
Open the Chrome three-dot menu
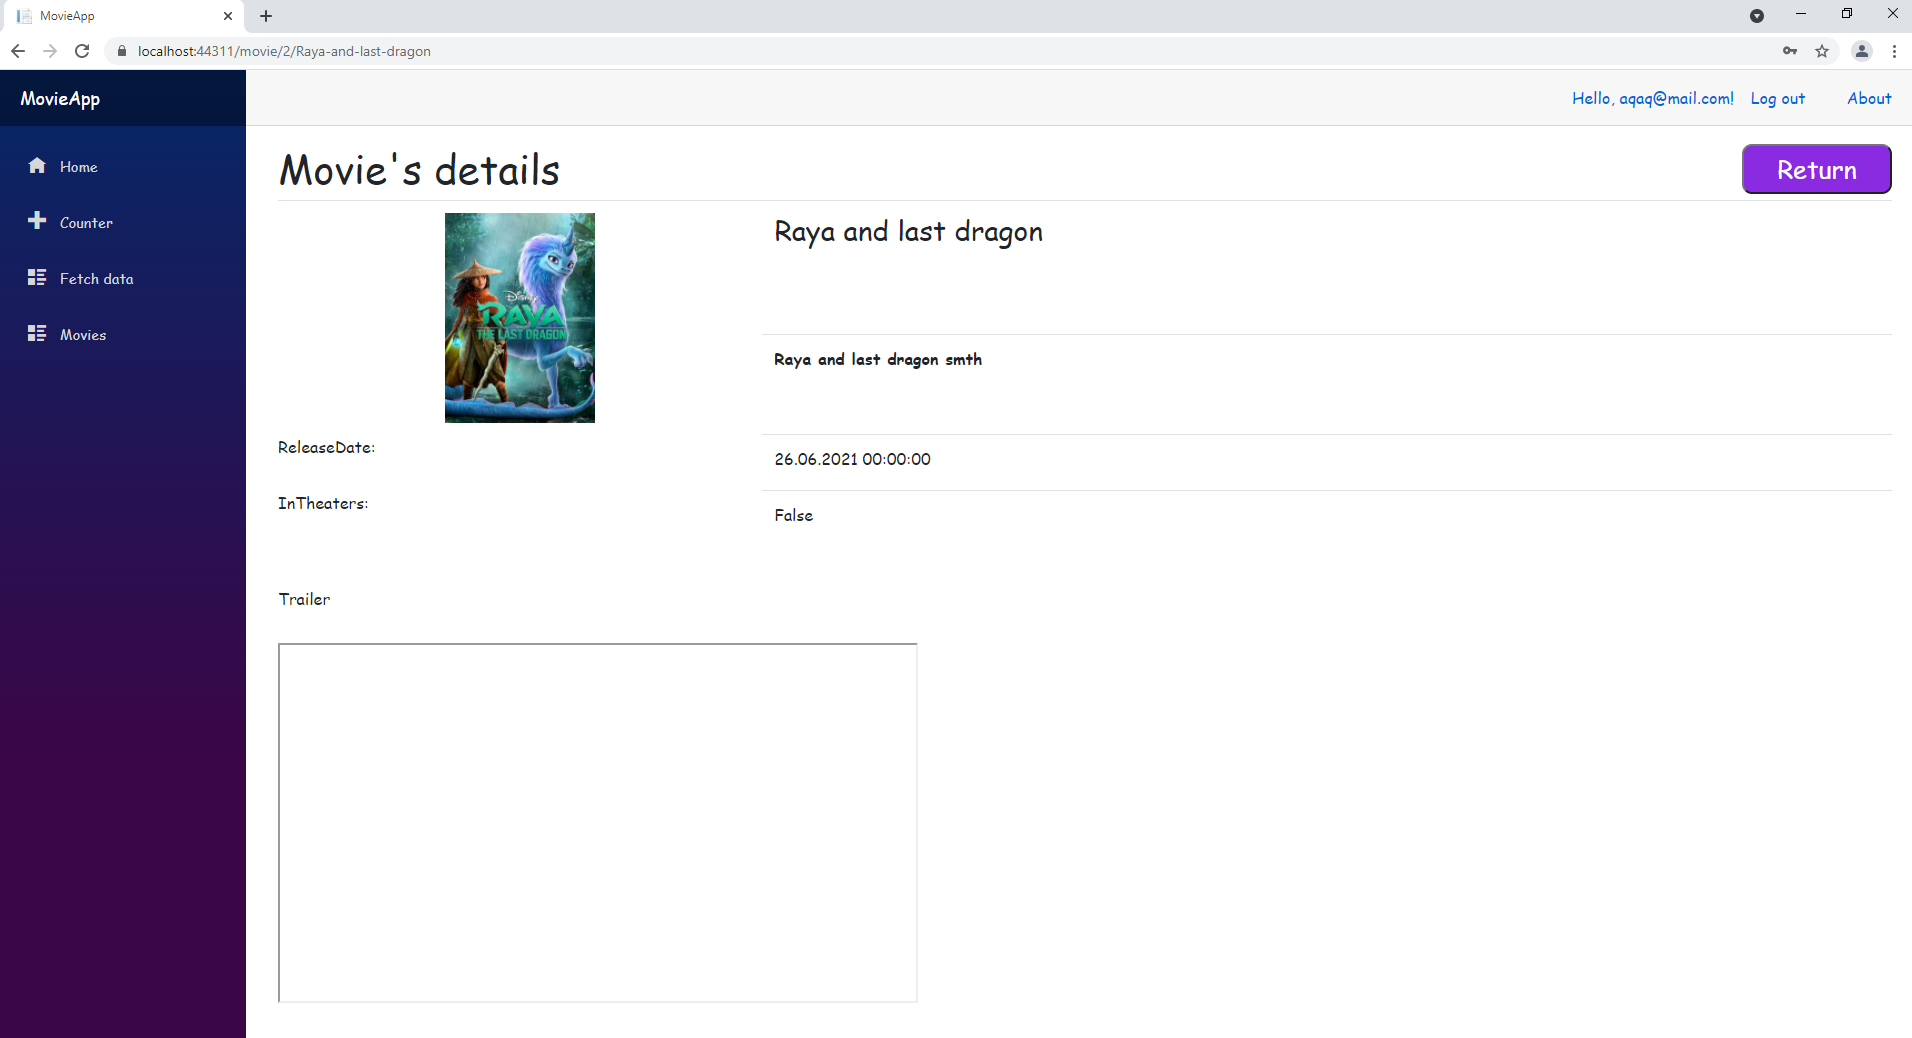pyautogui.click(x=1895, y=50)
